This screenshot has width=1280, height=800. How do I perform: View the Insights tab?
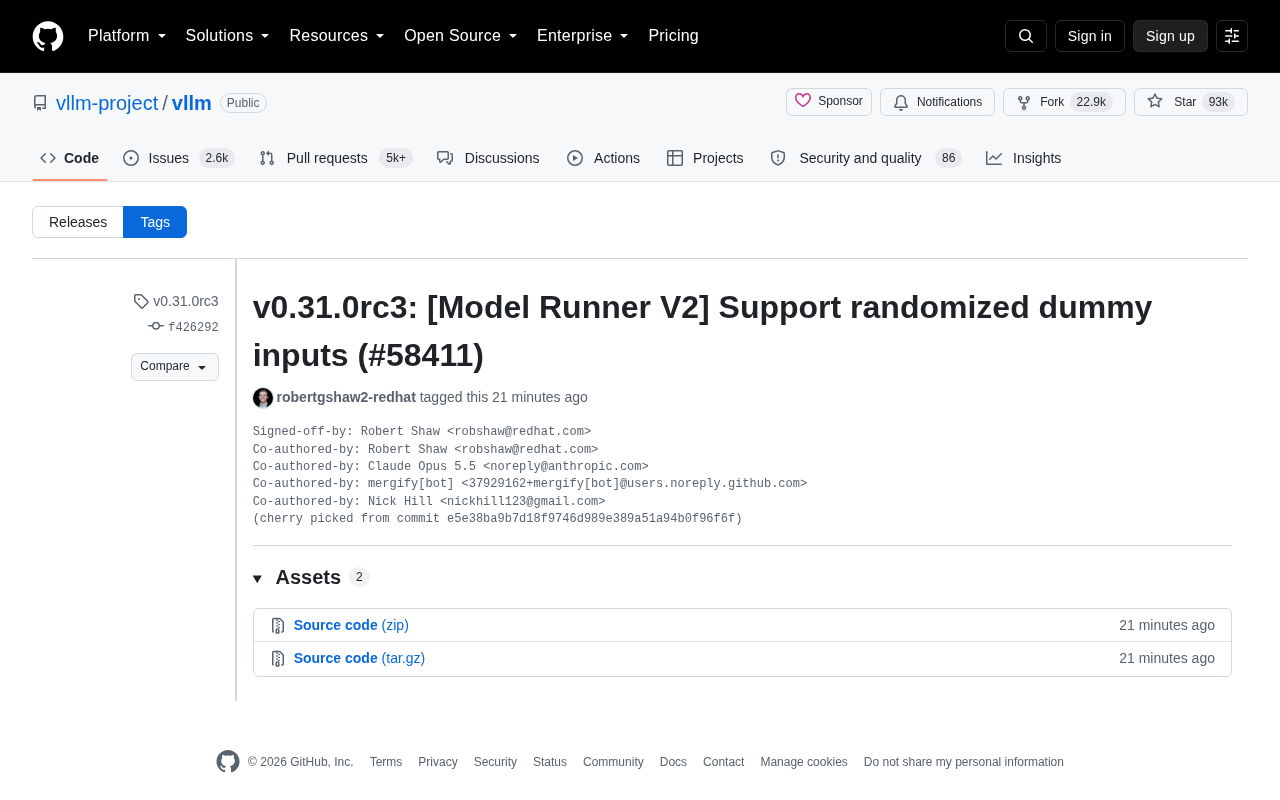point(1023,158)
